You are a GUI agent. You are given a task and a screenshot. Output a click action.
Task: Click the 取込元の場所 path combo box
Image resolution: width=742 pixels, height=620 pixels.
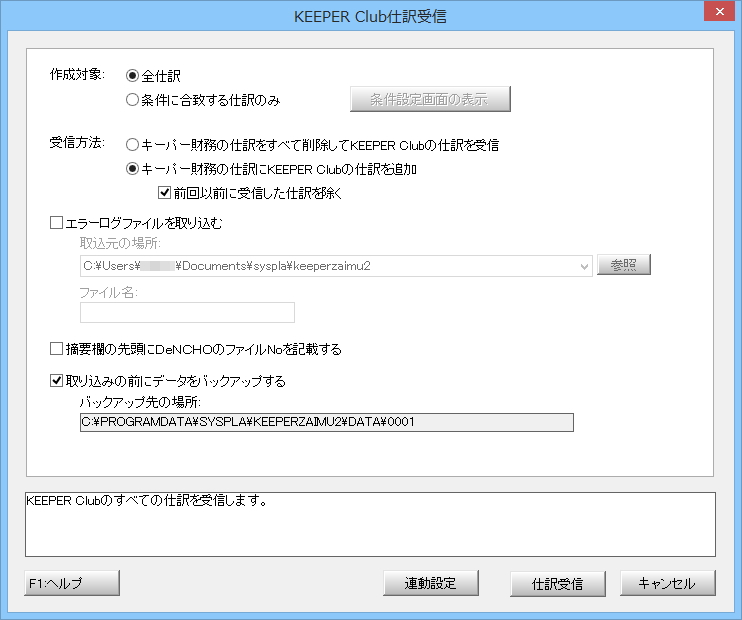(336, 266)
